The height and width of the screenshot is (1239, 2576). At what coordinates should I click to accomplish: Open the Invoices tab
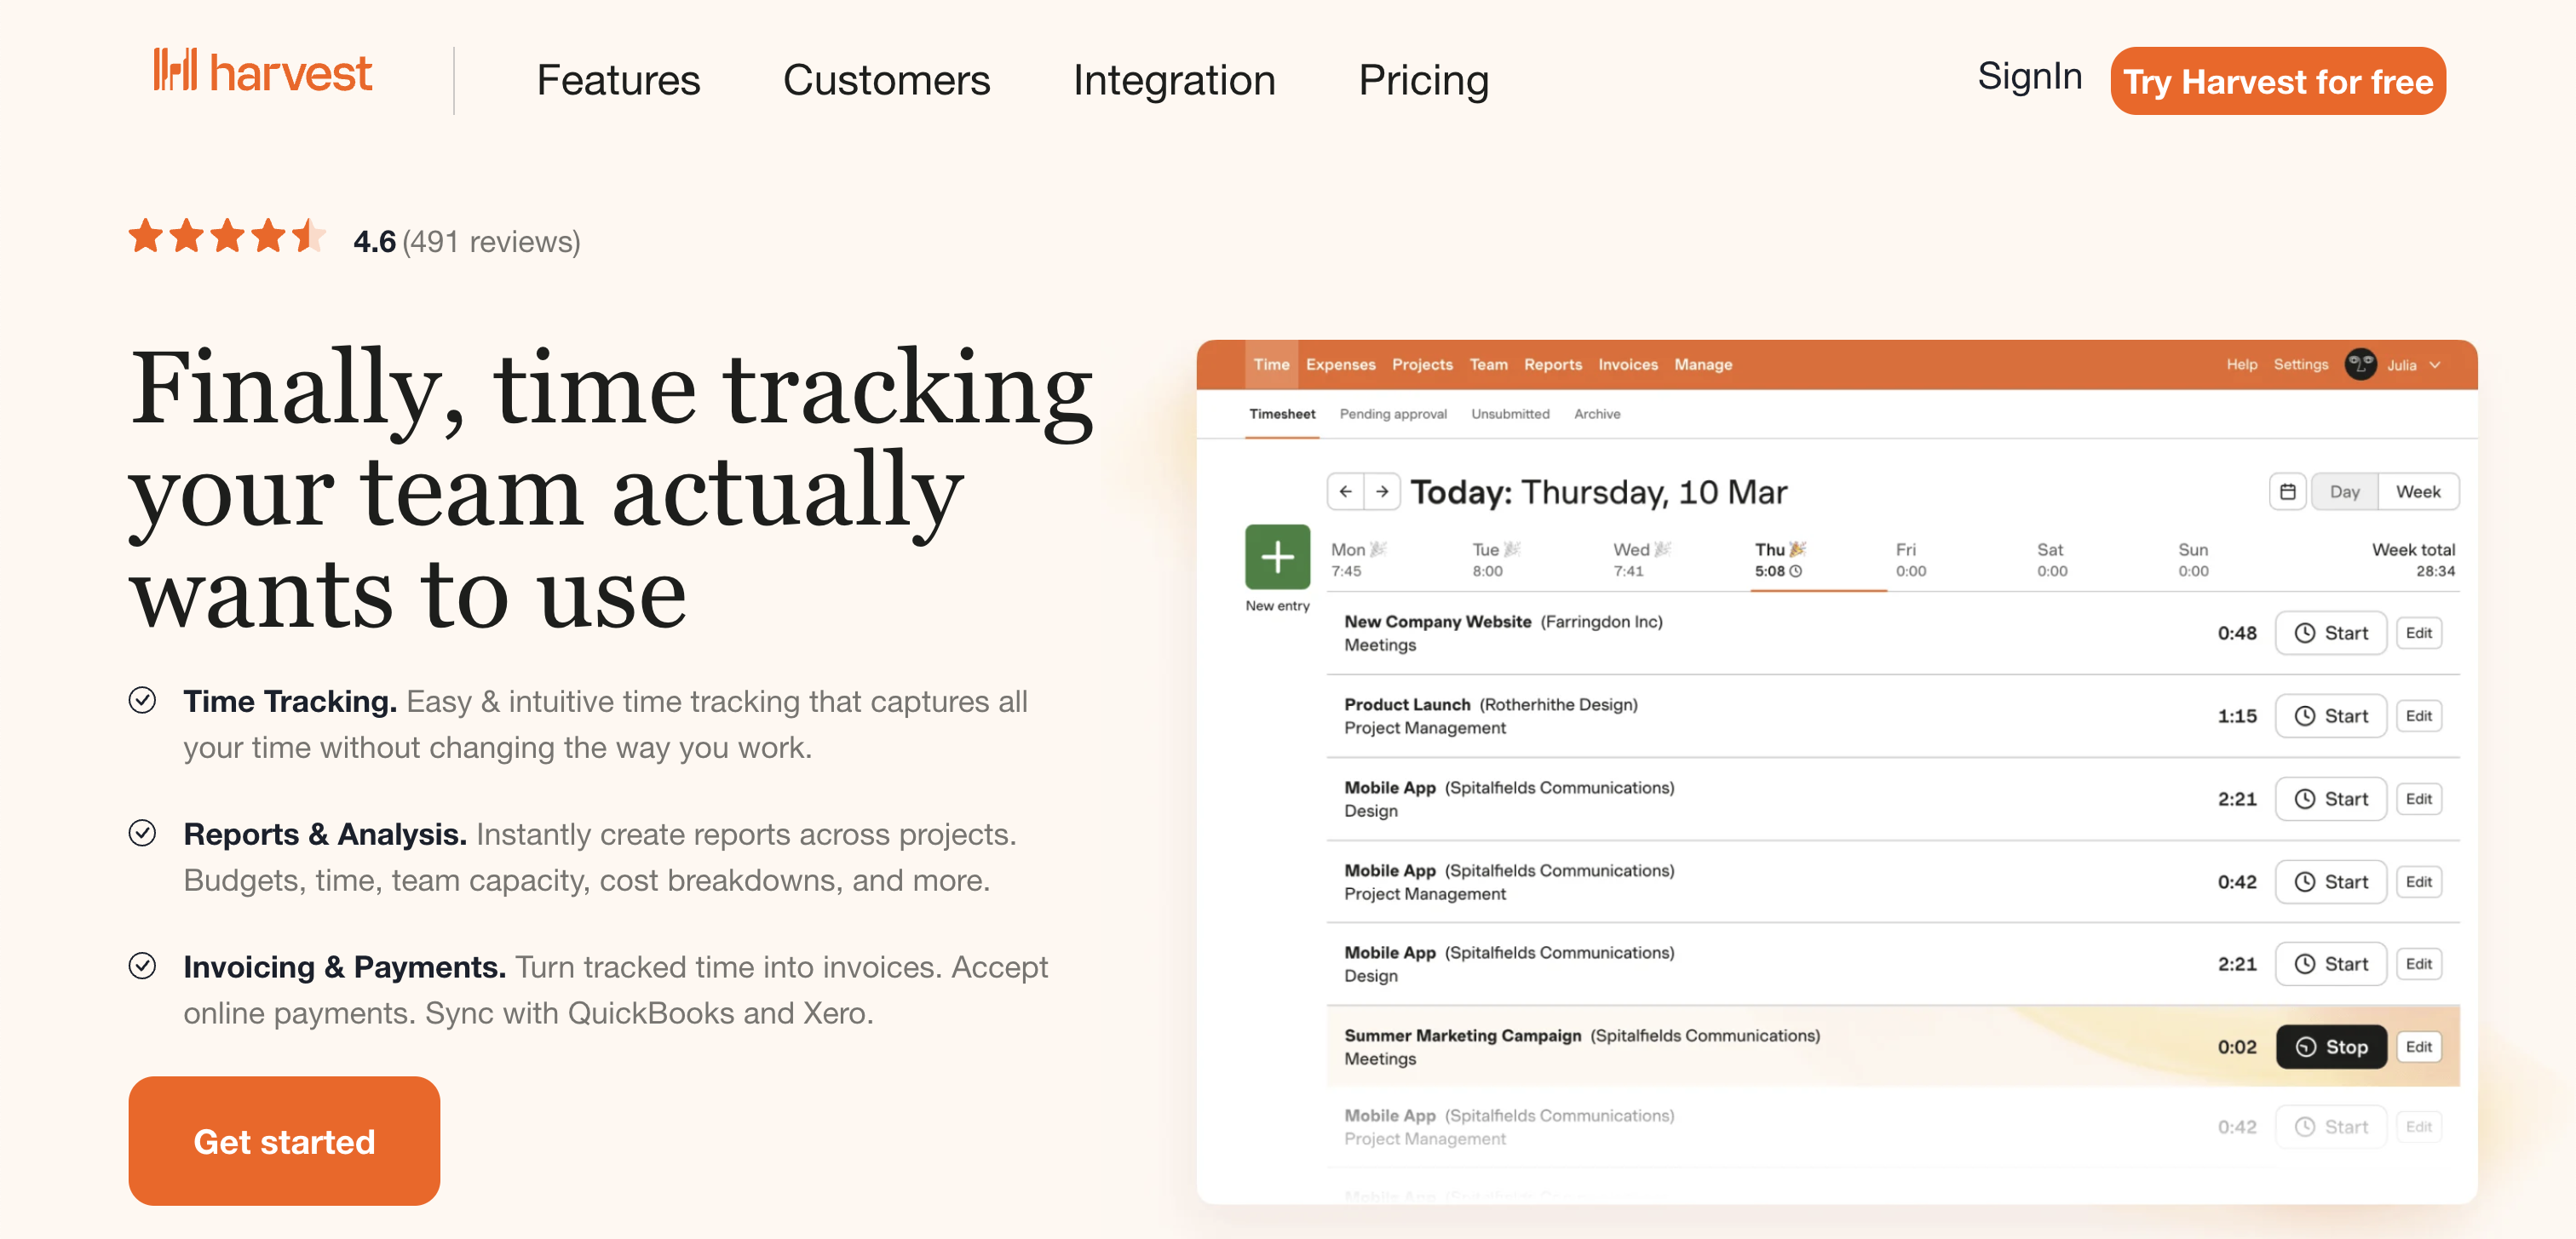(1627, 364)
